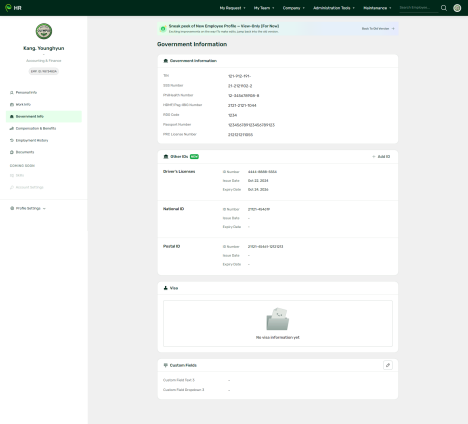The width and height of the screenshot is (468, 424).
Task: Click the Custom Field Dropdown 3 label
Action: coord(183,390)
